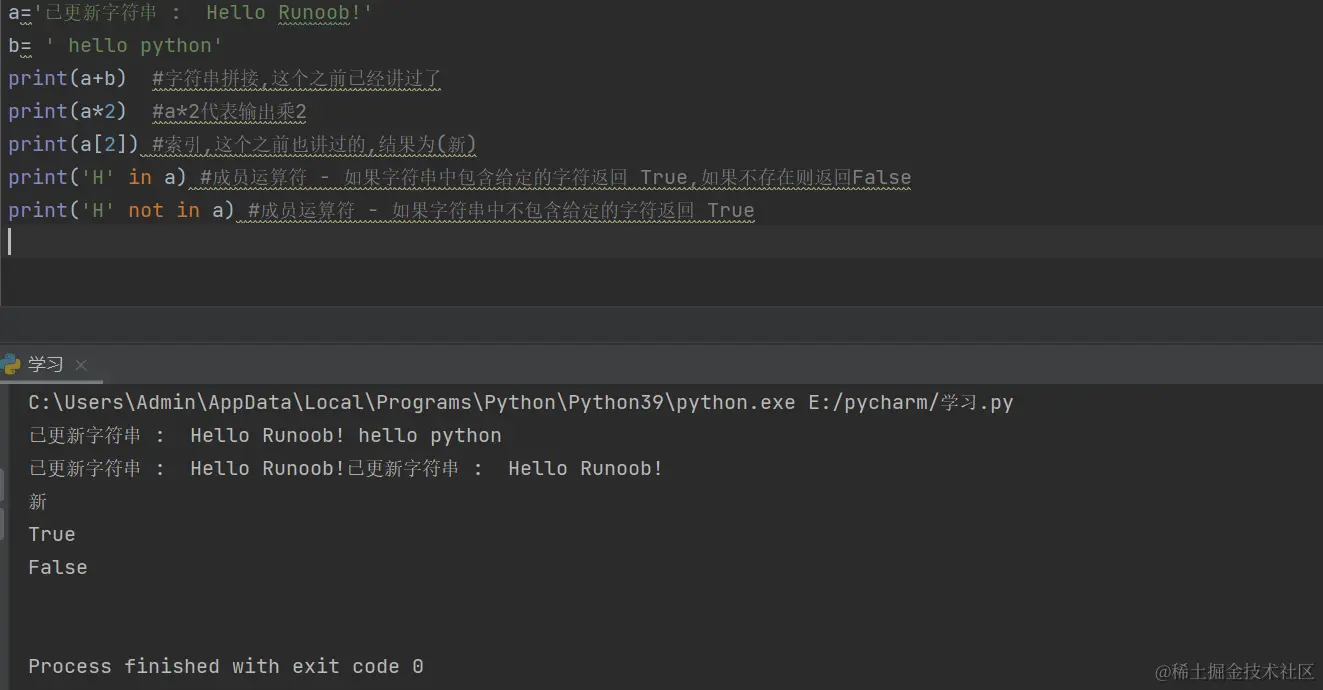
Task: Close the 学习 run tab
Action: [81, 366]
